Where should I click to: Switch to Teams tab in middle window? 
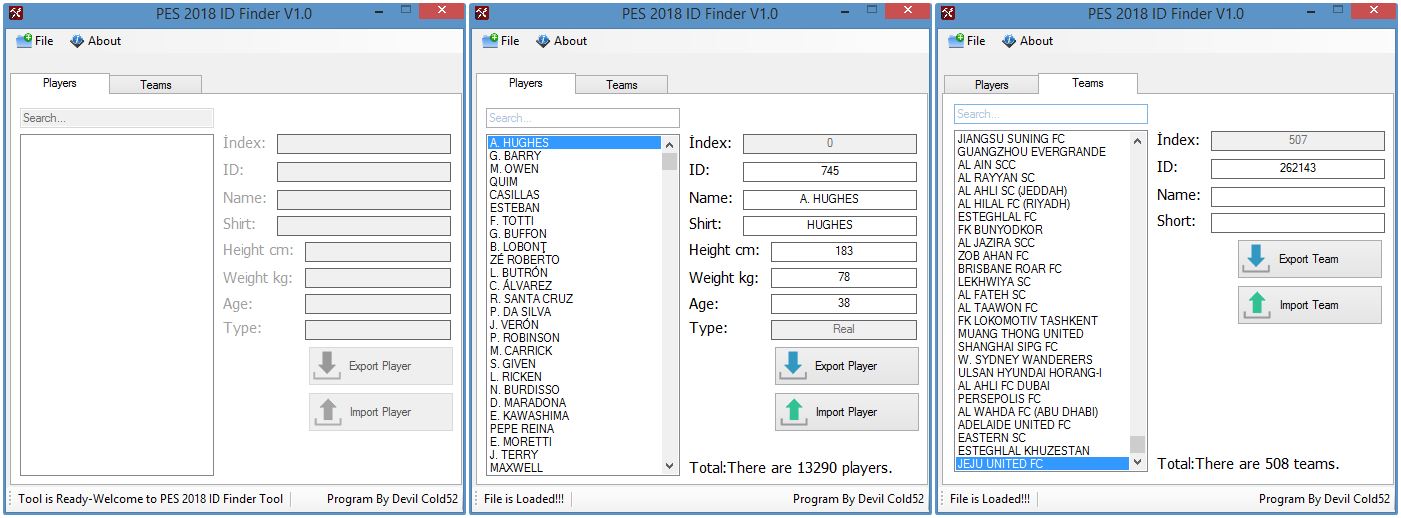(x=621, y=85)
